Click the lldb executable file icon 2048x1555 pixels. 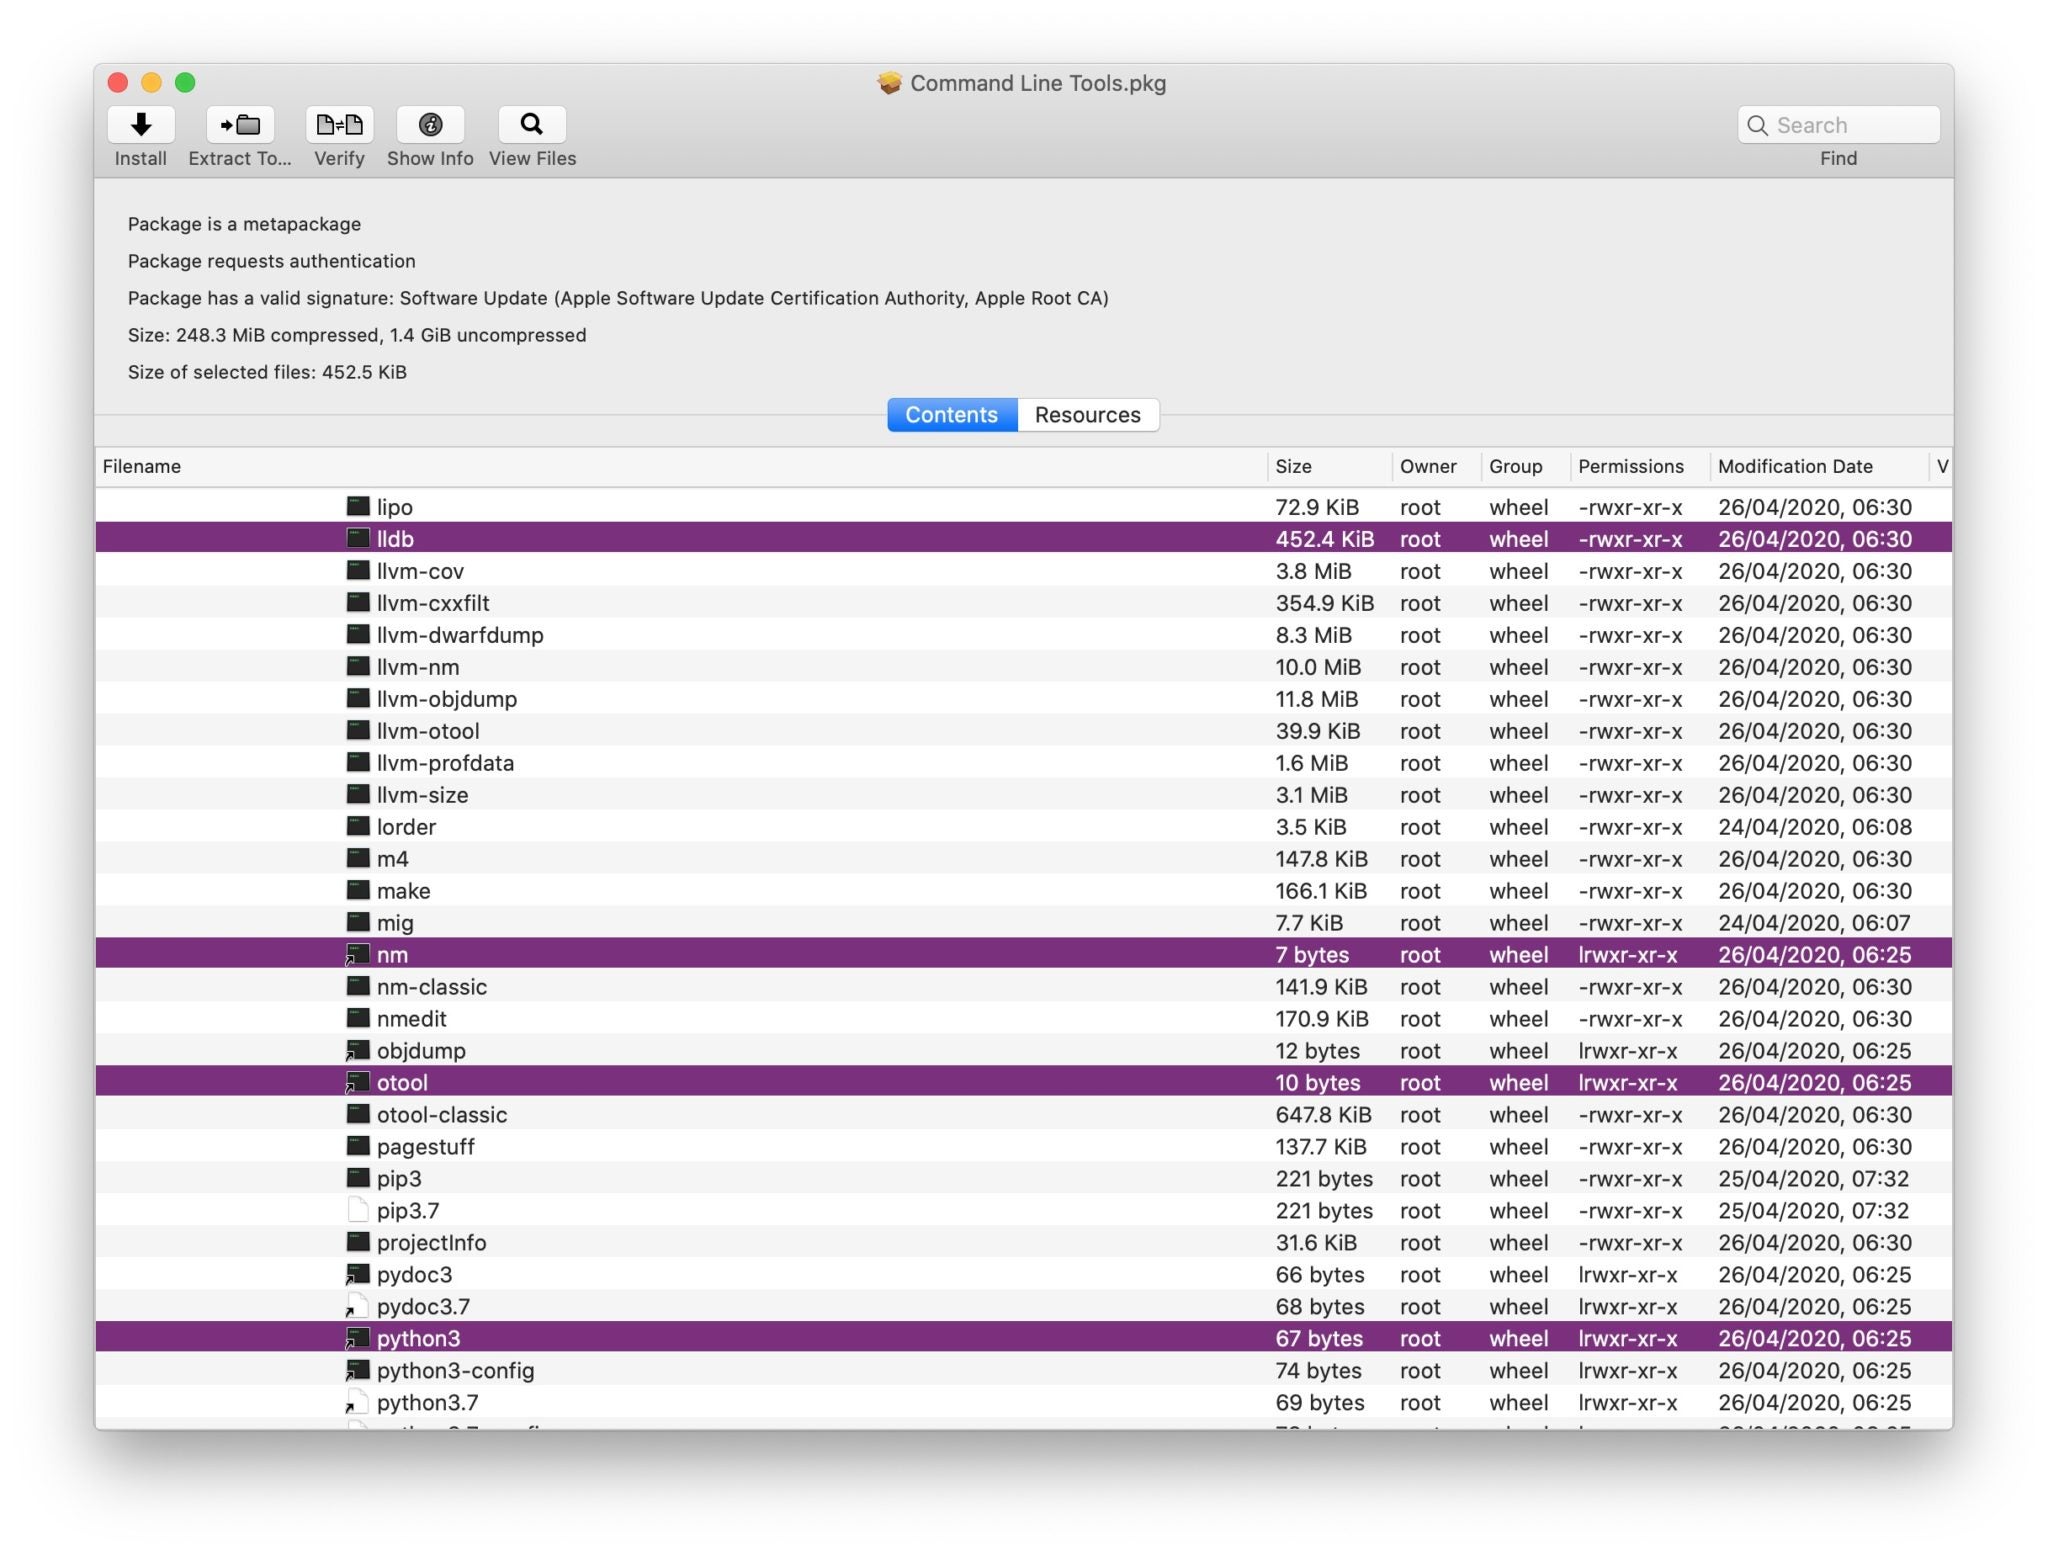coord(357,539)
